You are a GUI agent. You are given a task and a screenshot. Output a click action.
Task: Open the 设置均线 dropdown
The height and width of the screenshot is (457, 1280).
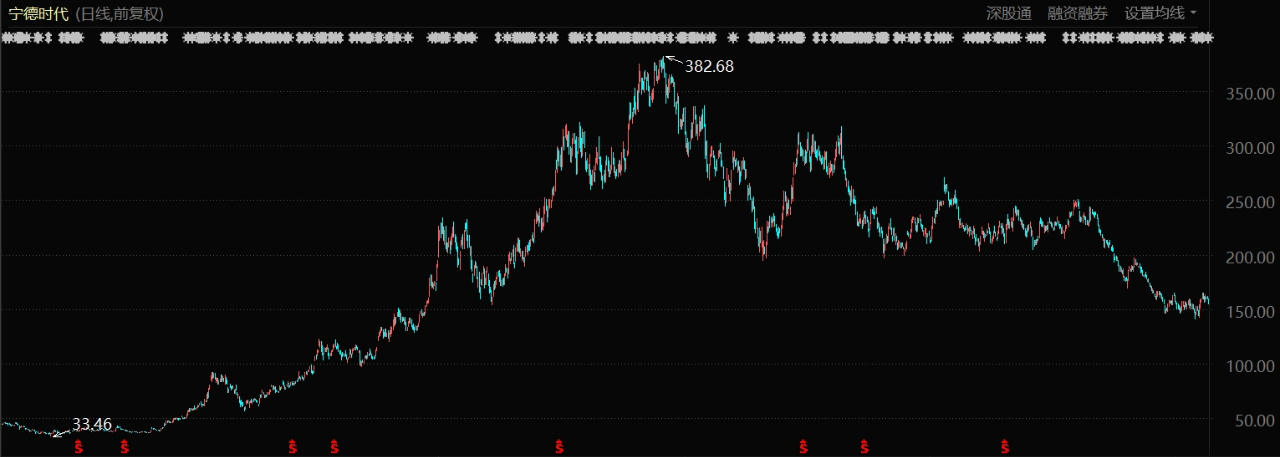(1161, 13)
